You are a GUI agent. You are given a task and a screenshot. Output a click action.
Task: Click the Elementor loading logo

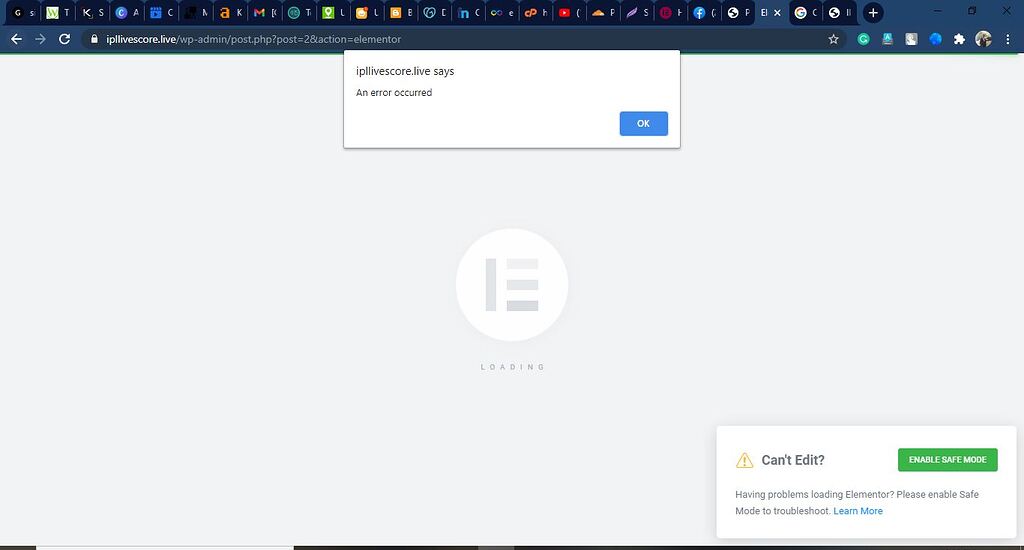pos(512,285)
